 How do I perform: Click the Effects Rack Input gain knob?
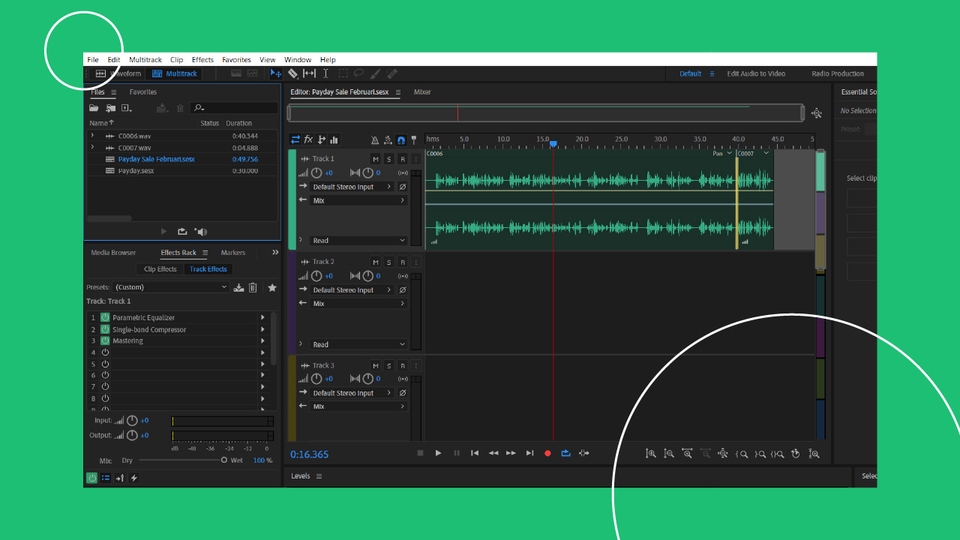(x=132, y=421)
